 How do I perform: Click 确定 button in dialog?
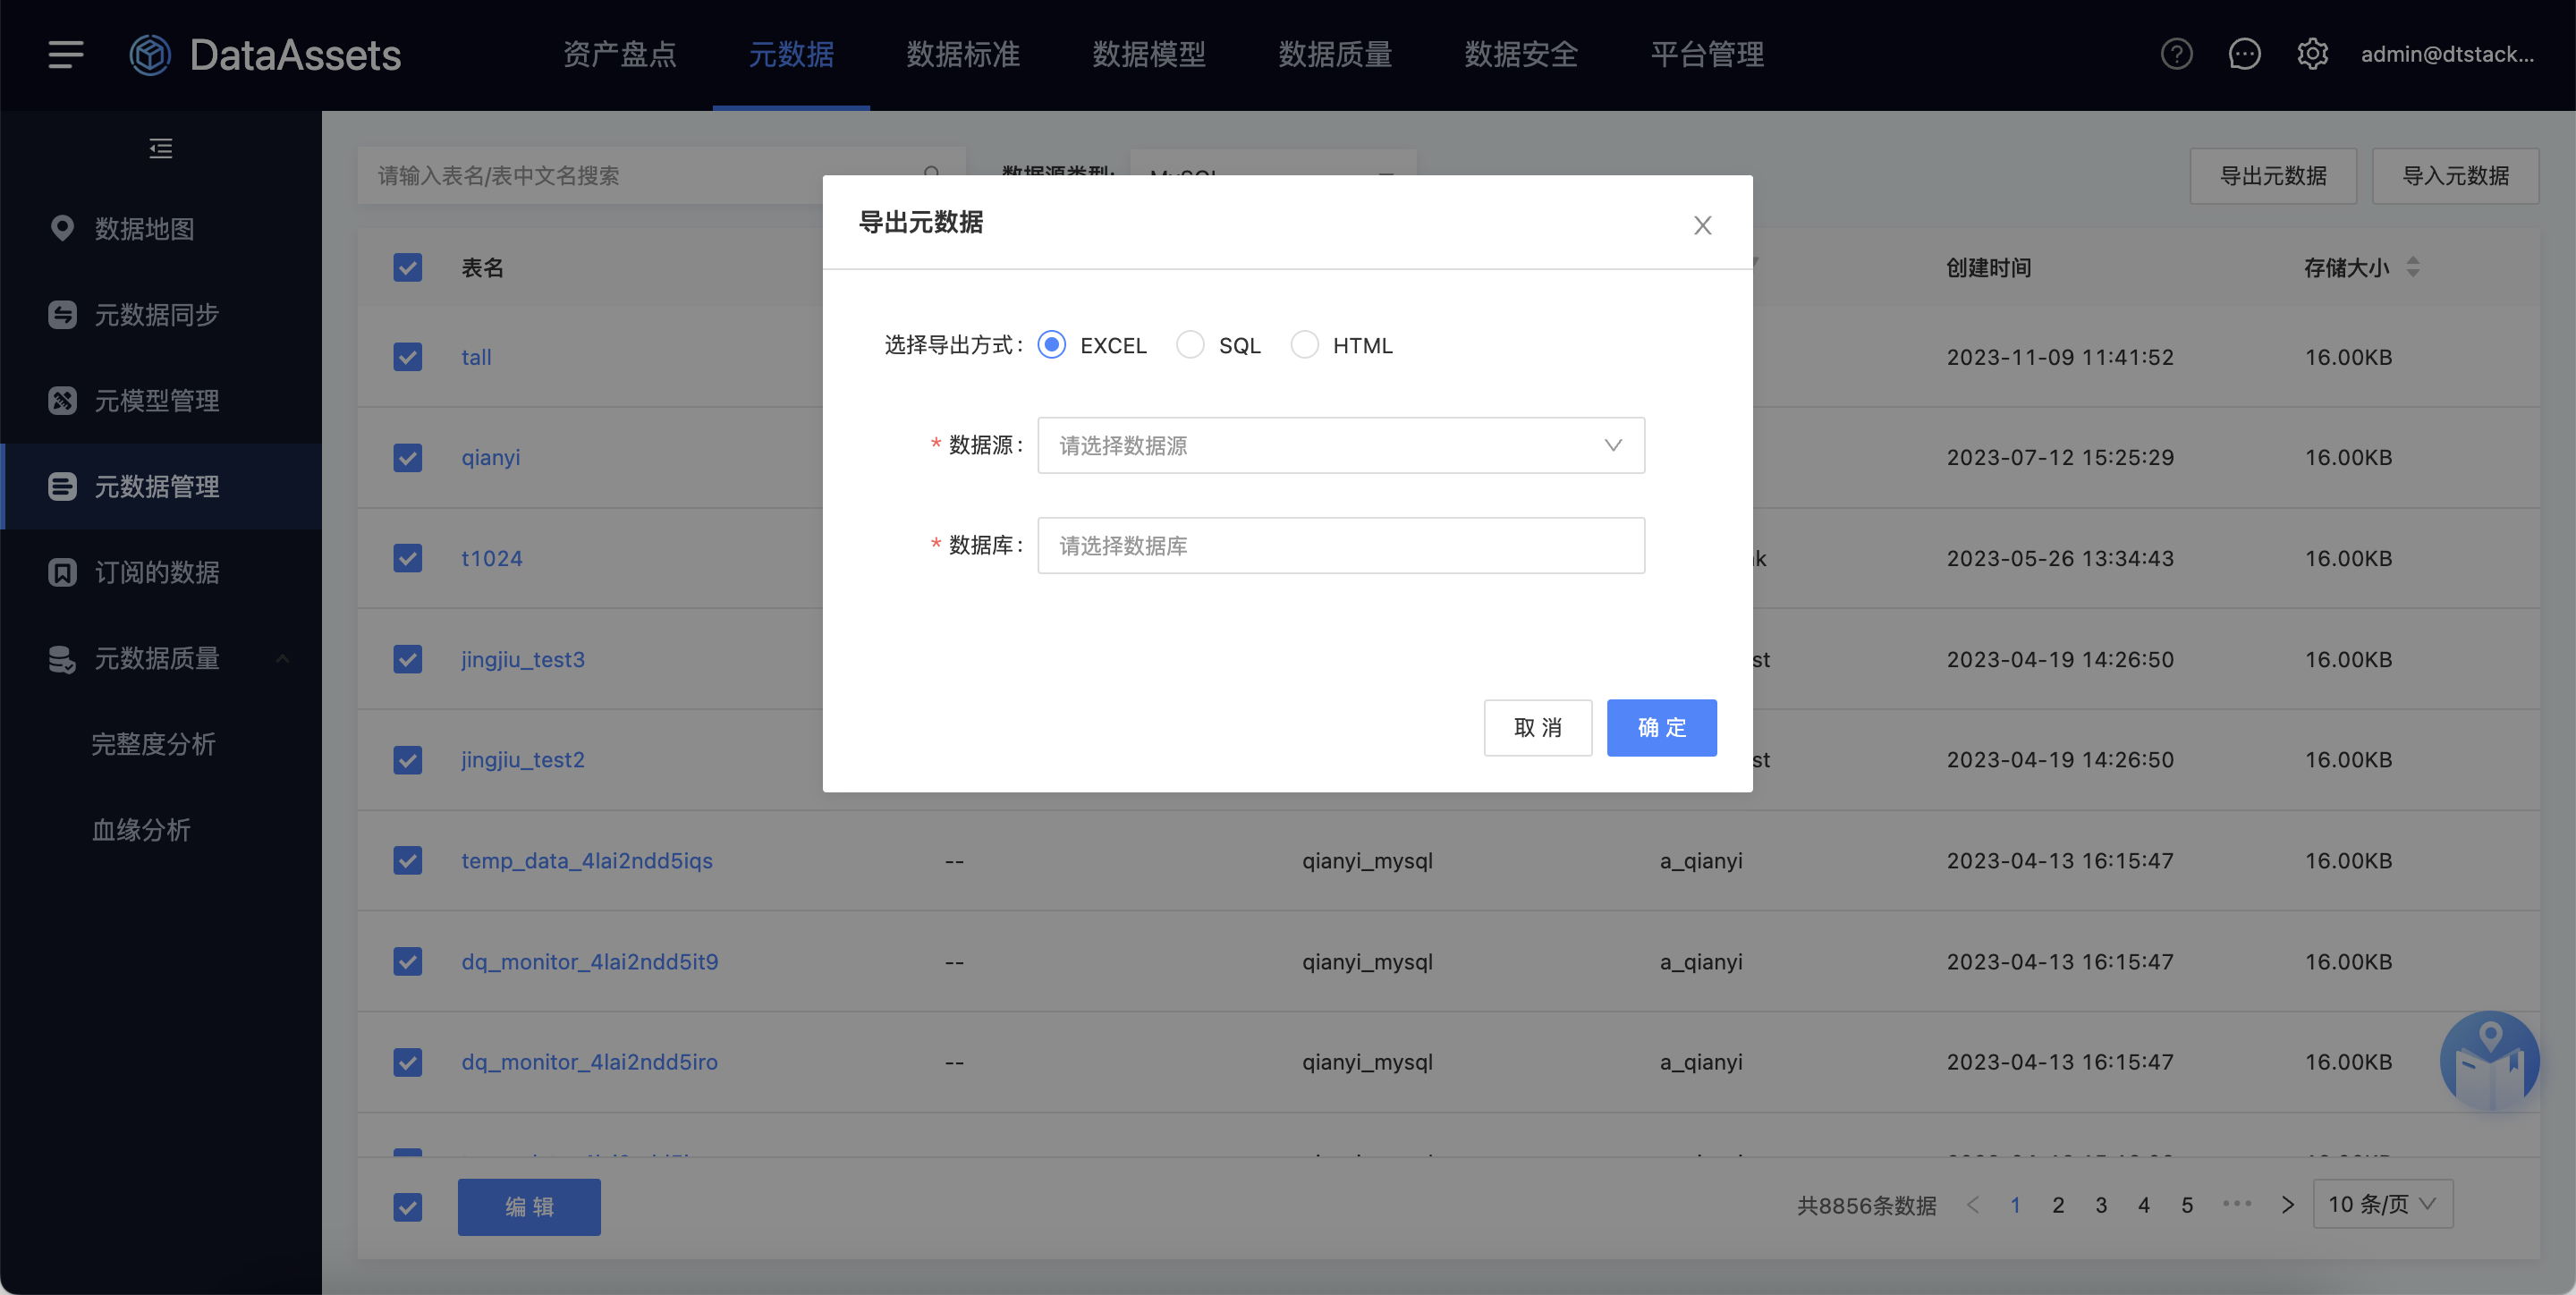pos(1662,727)
